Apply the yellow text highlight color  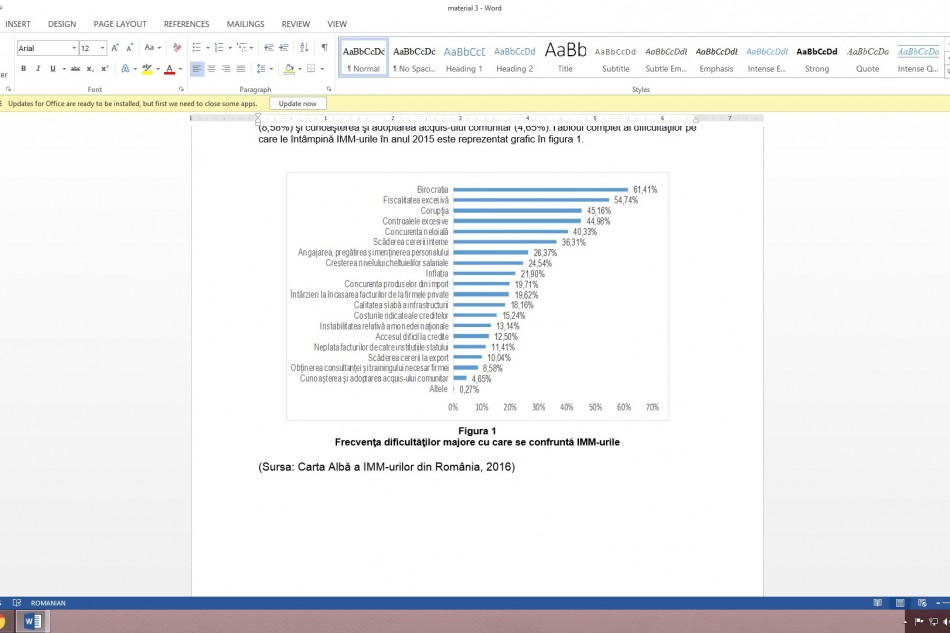[x=146, y=69]
